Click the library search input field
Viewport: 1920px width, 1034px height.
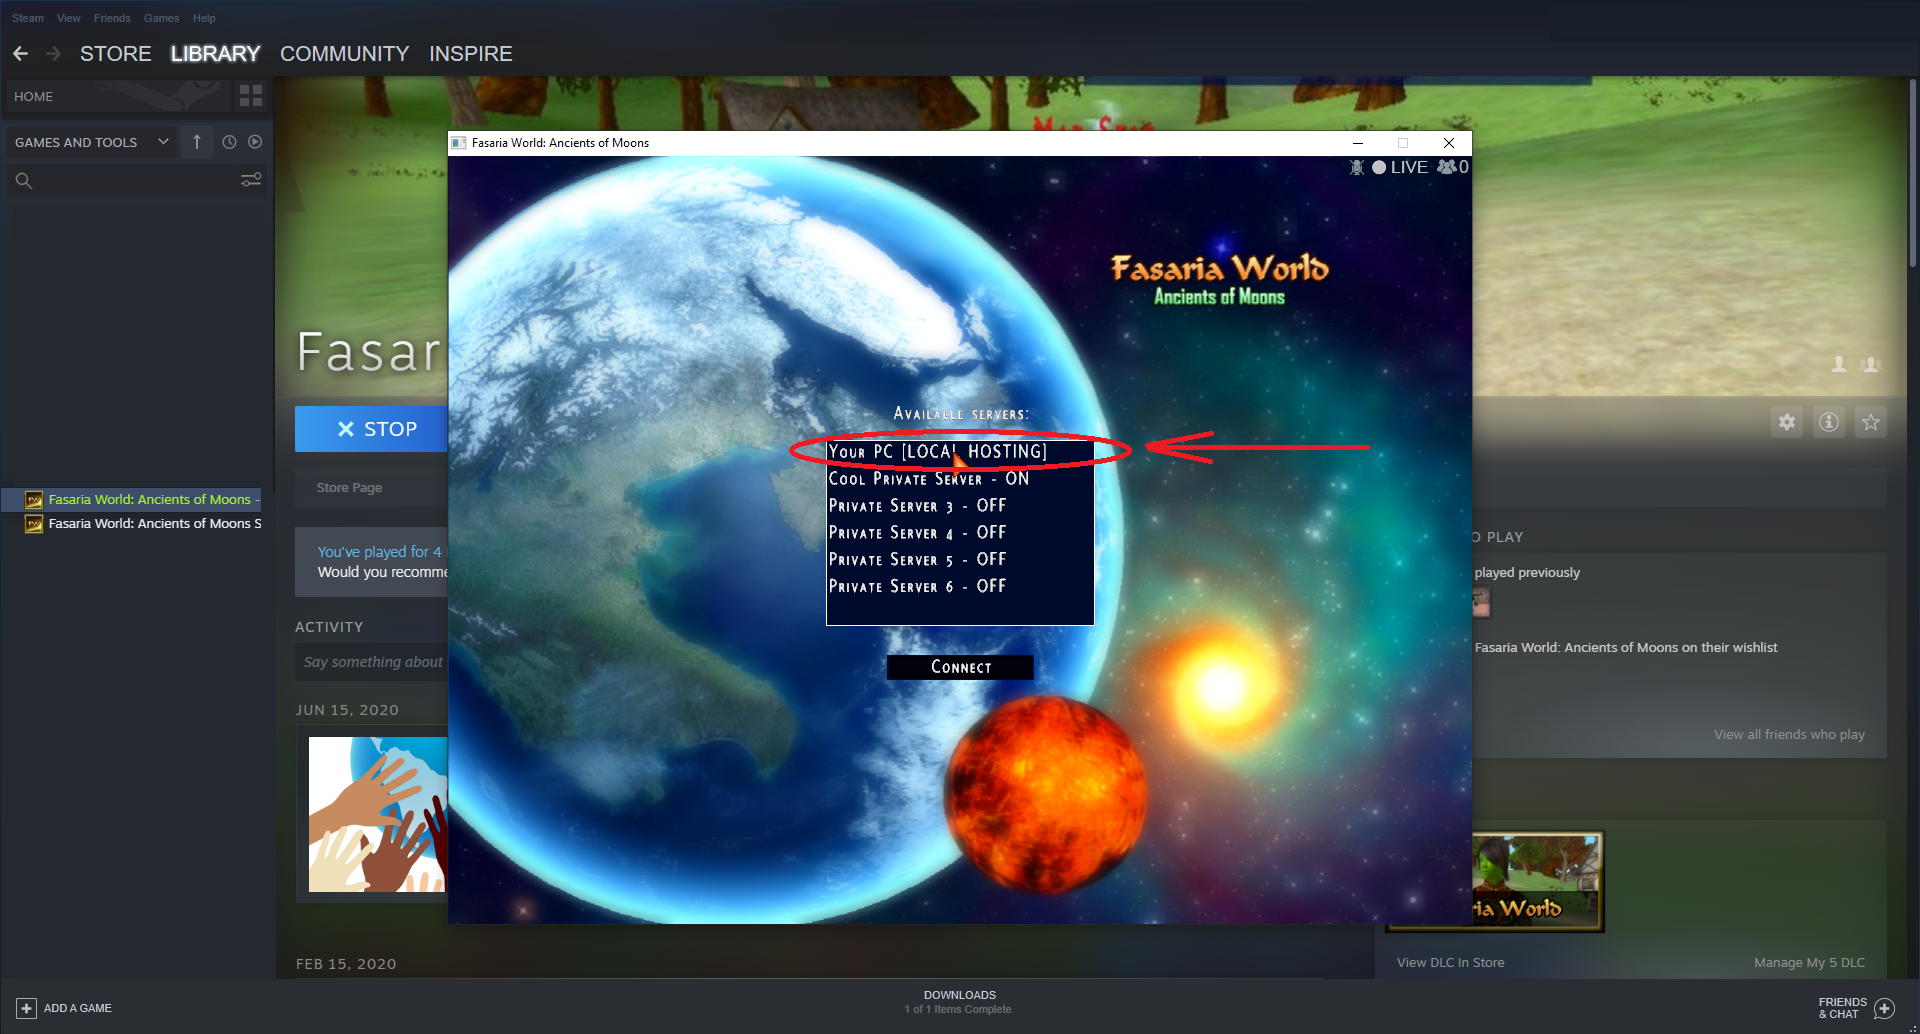(x=135, y=181)
